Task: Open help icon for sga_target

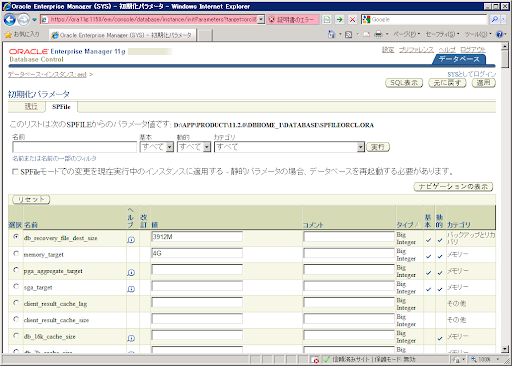Action: click(131, 289)
